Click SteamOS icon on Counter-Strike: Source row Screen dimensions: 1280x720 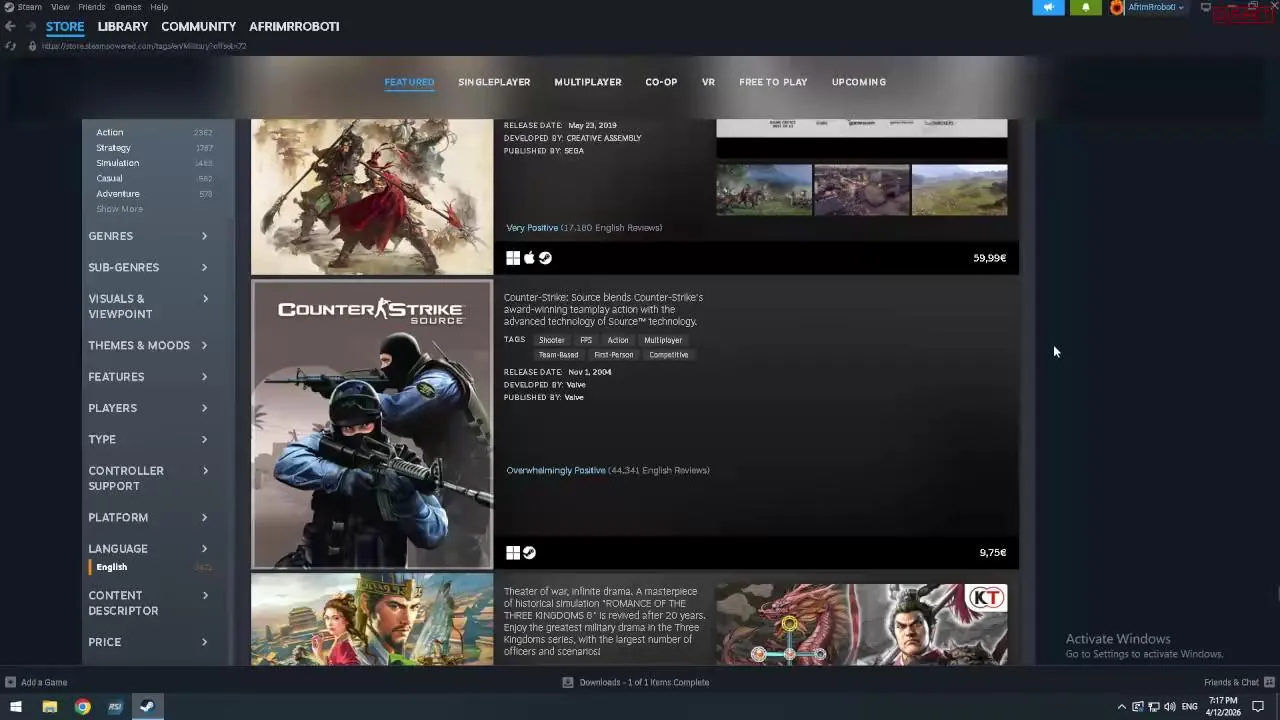[x=529, y=552]
